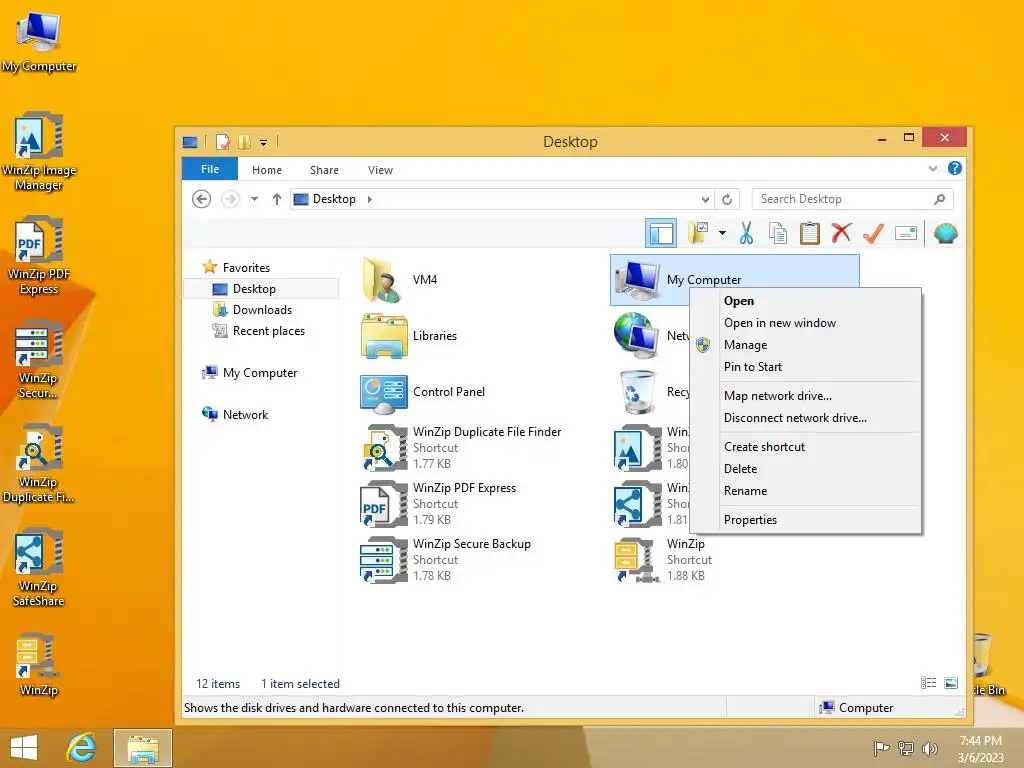Image resolution: width=1024 pixels, height=768 pixels.
Task: Choose Disconnect network drive...
Action: 795,418
